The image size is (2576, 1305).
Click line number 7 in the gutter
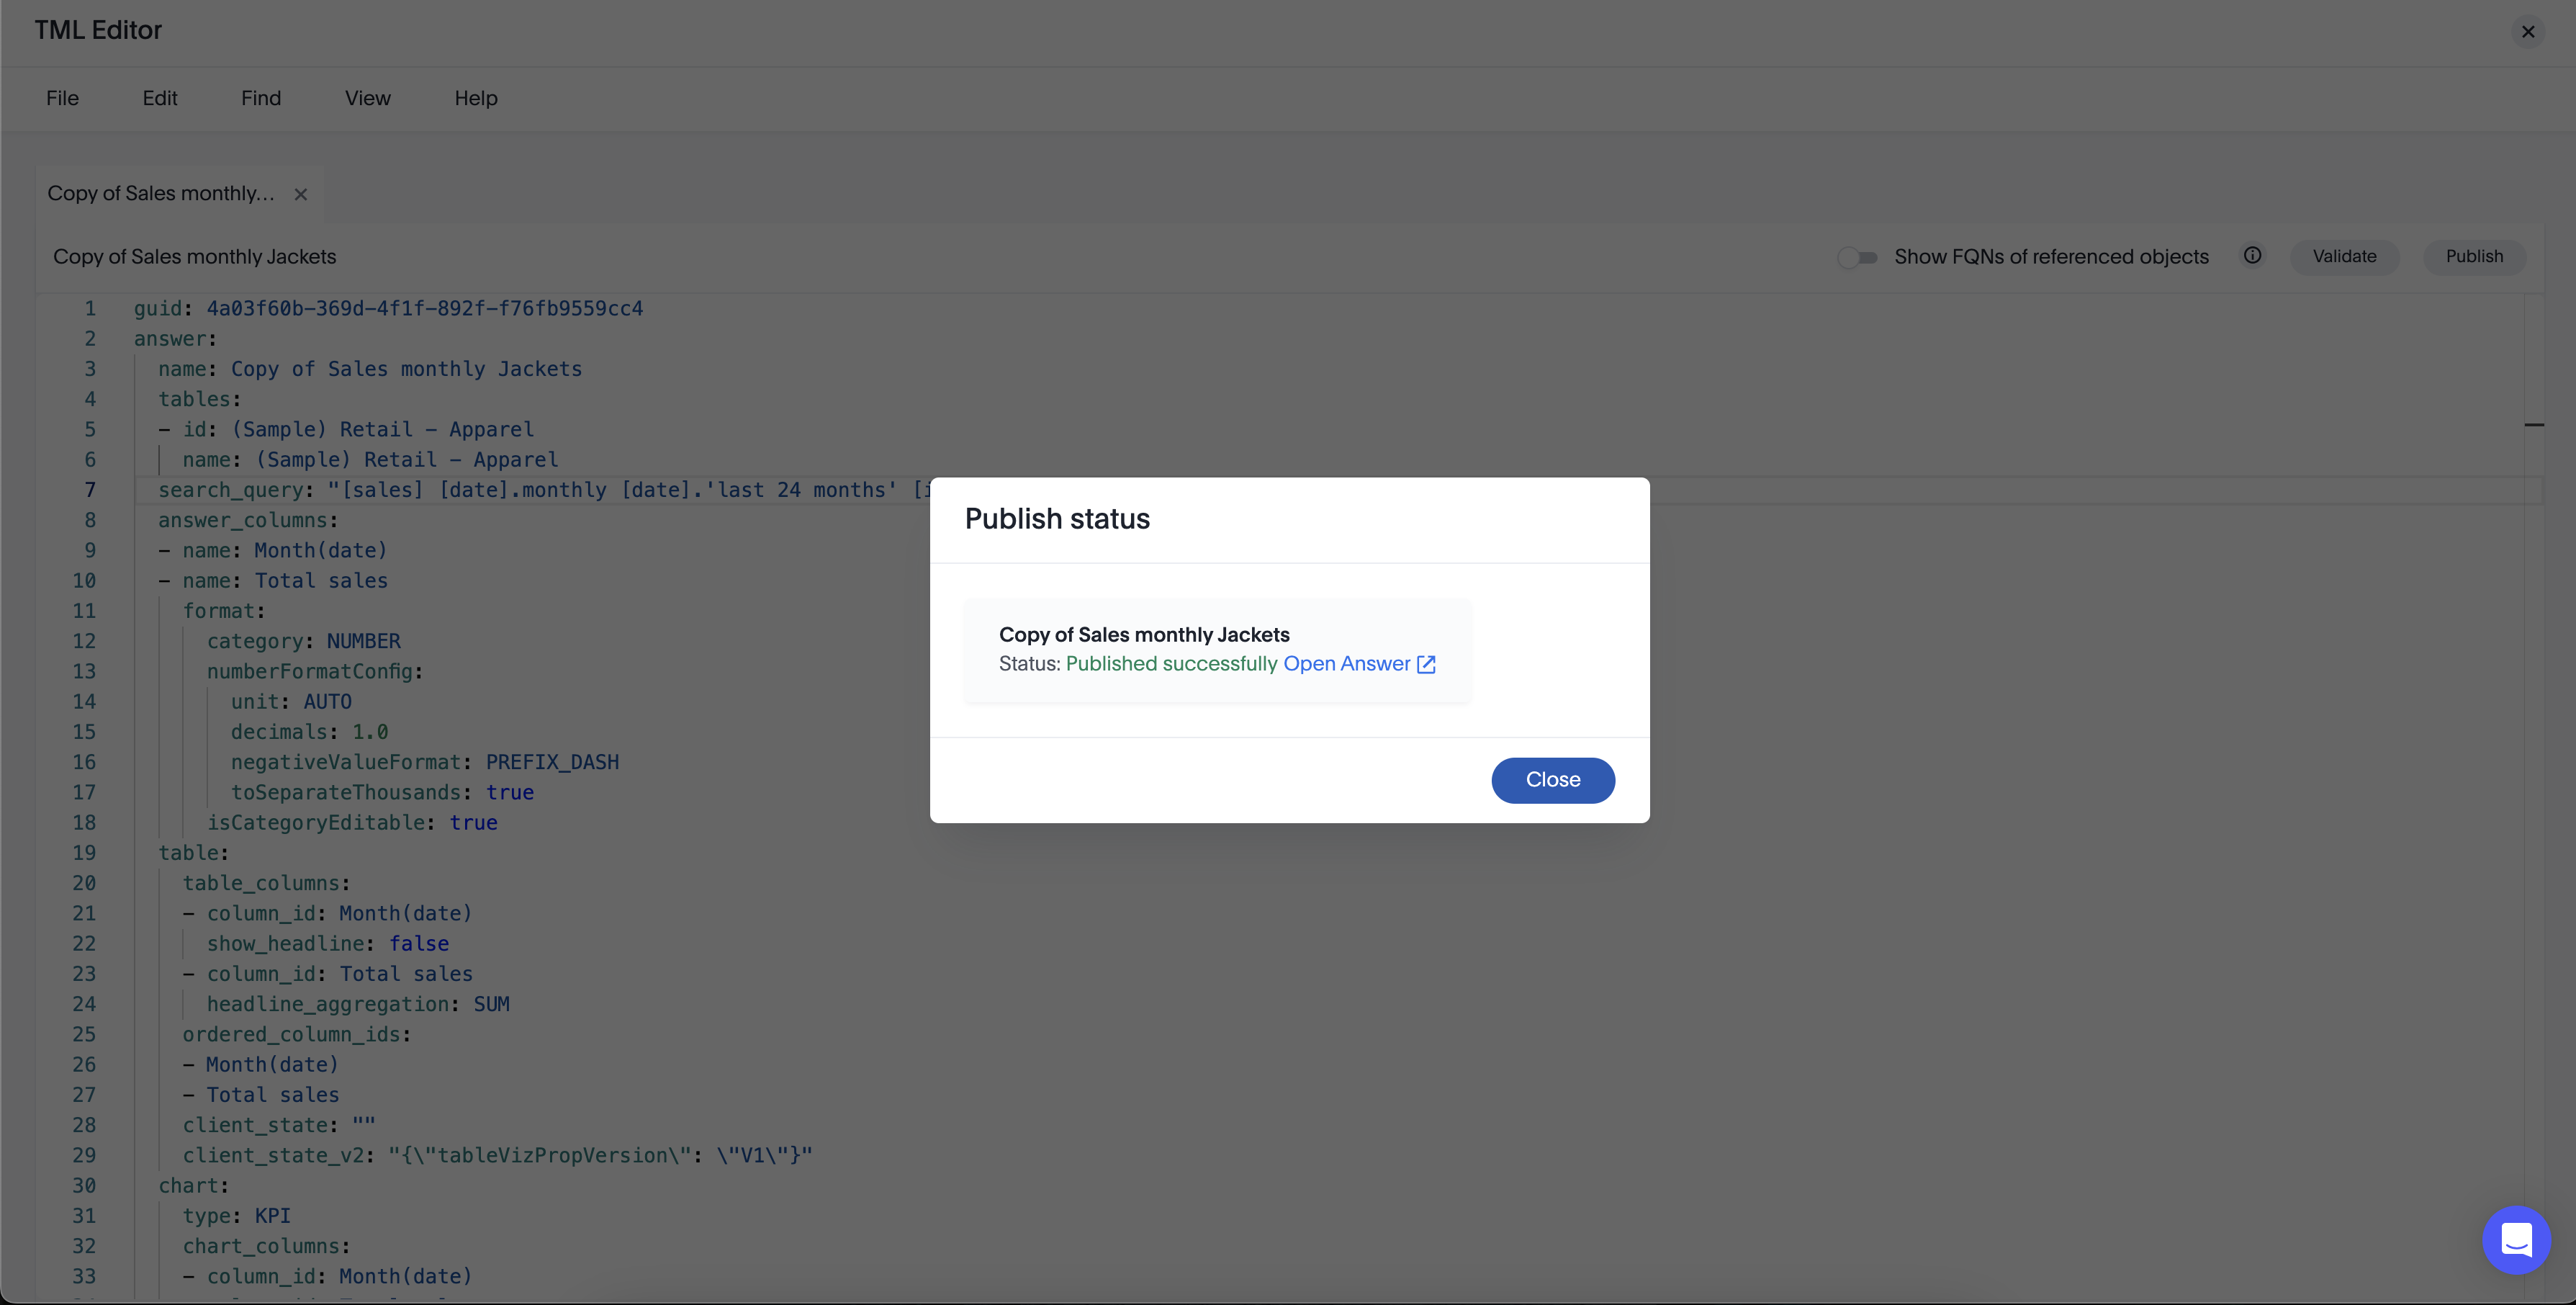89,490
